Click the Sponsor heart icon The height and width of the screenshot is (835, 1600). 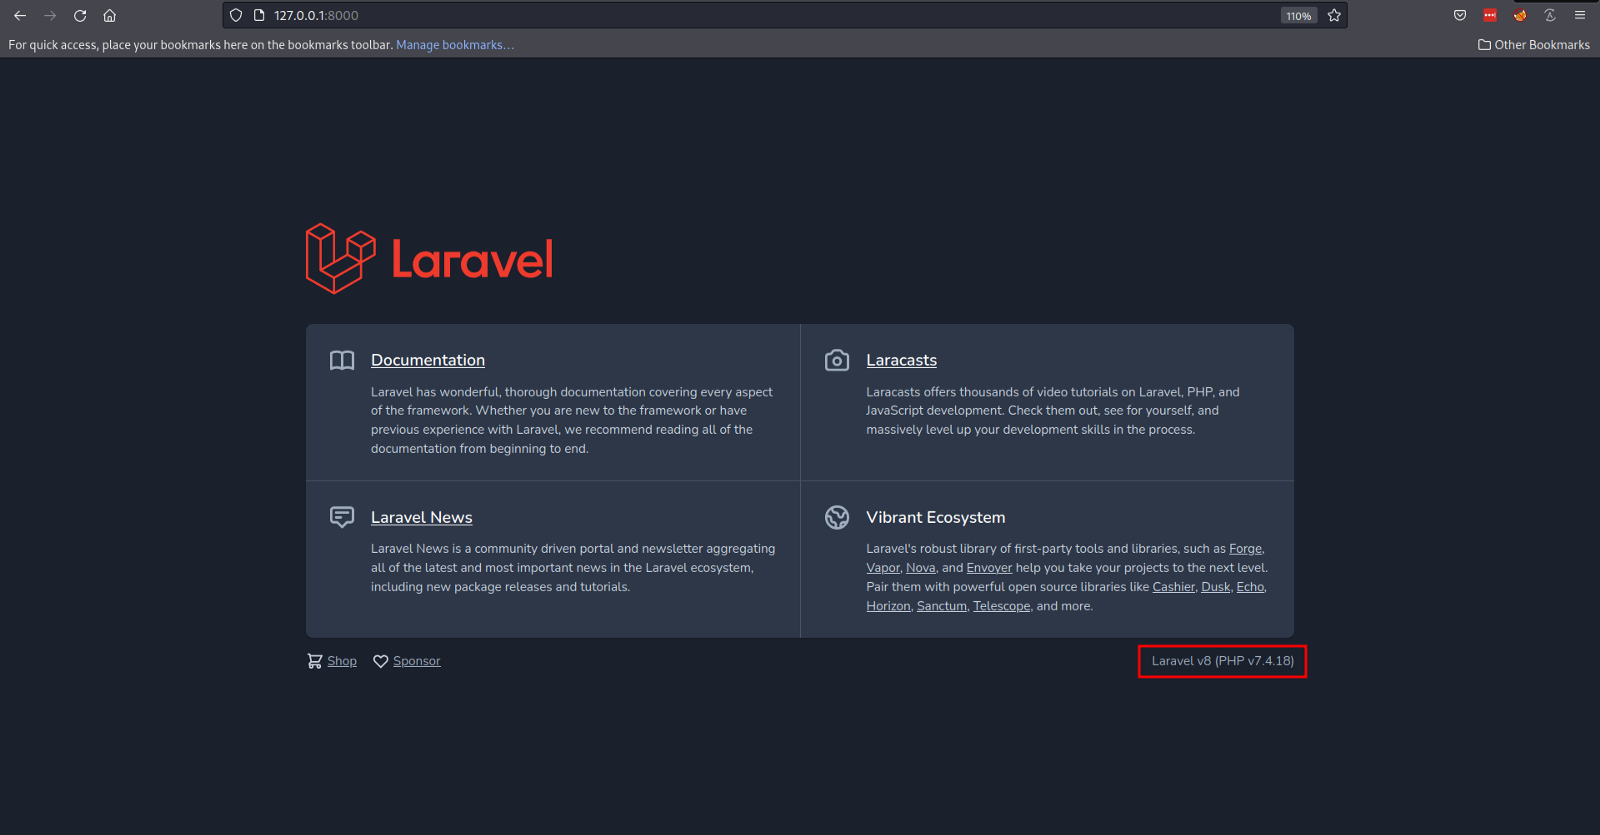coord(380,661)
